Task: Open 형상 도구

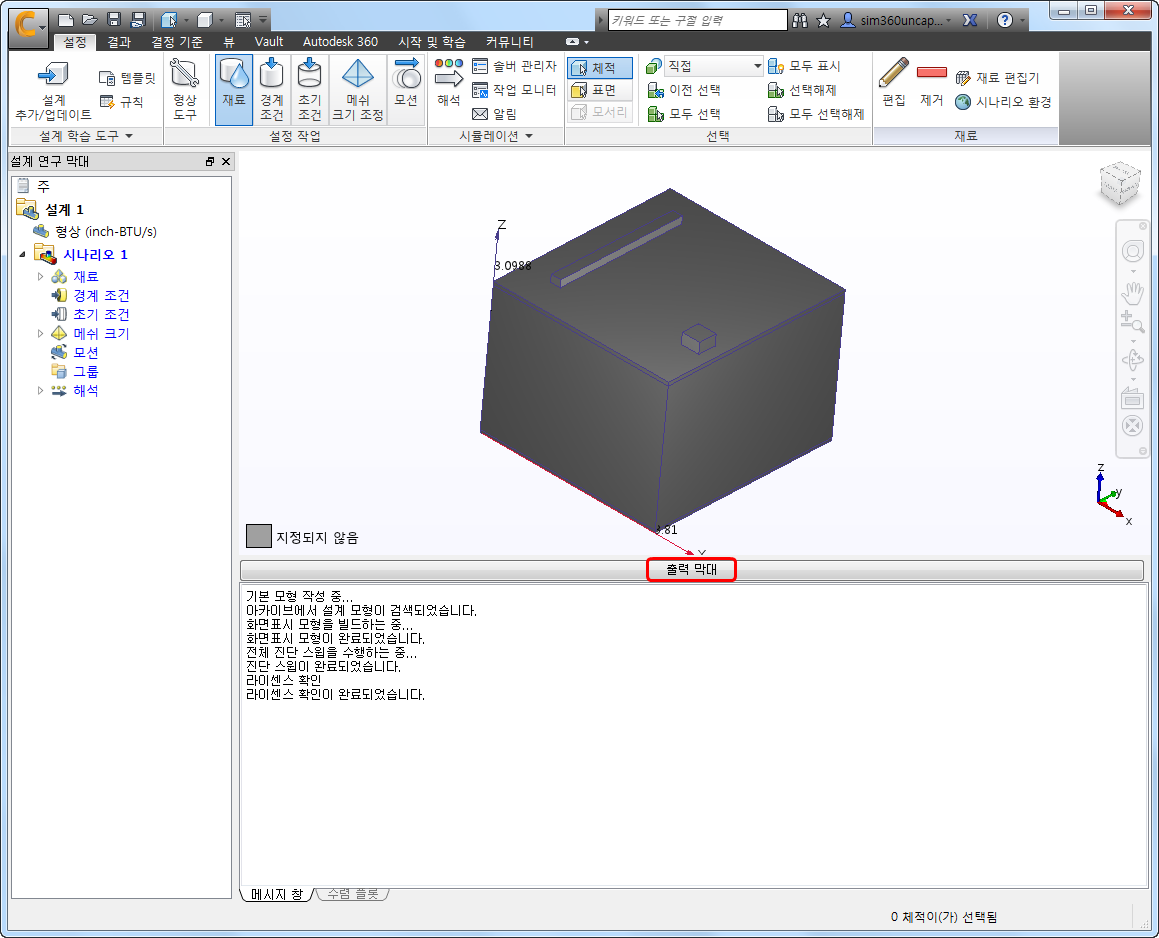Action: [185, 90]
